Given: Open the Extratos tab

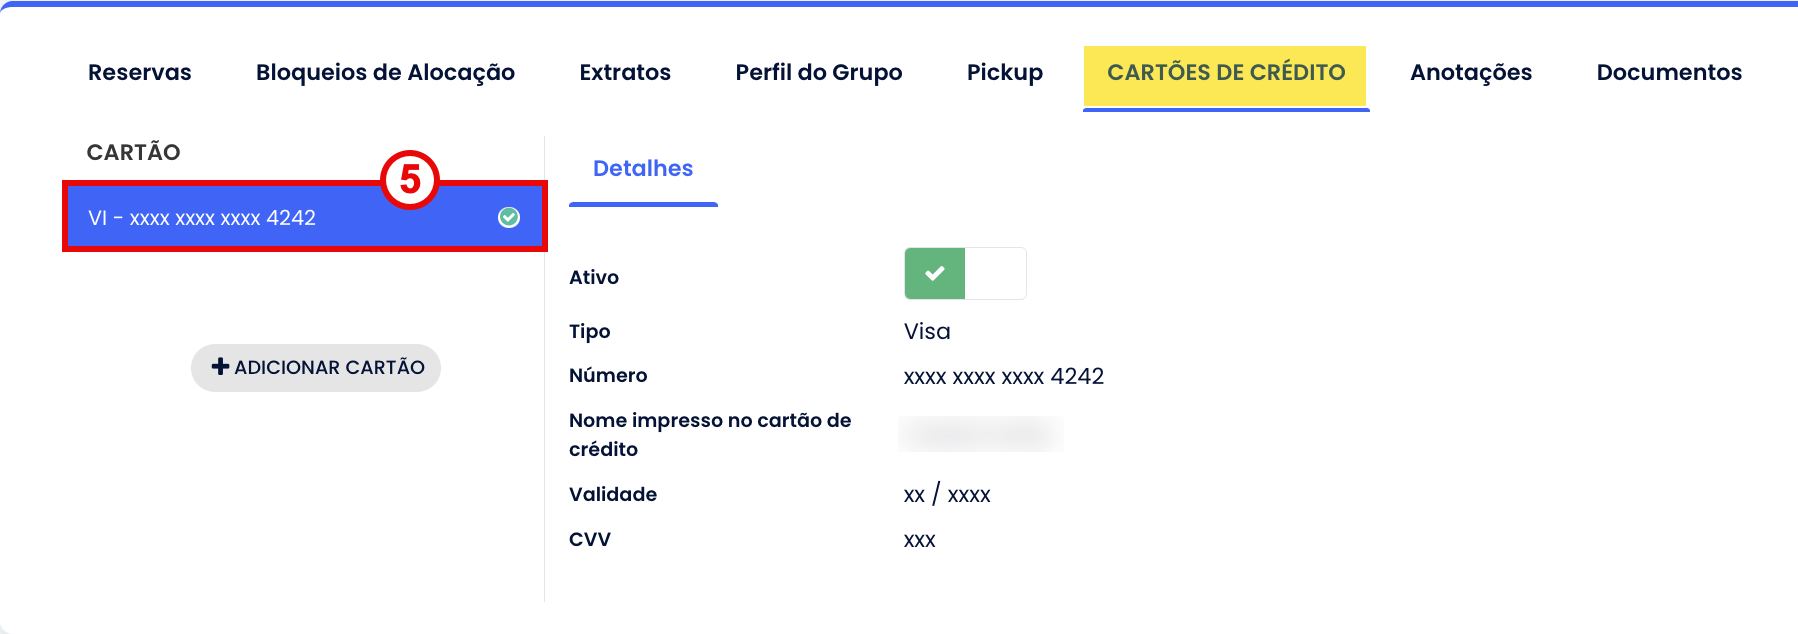Looking at the screenshot, I should click(x=625, y=73).
